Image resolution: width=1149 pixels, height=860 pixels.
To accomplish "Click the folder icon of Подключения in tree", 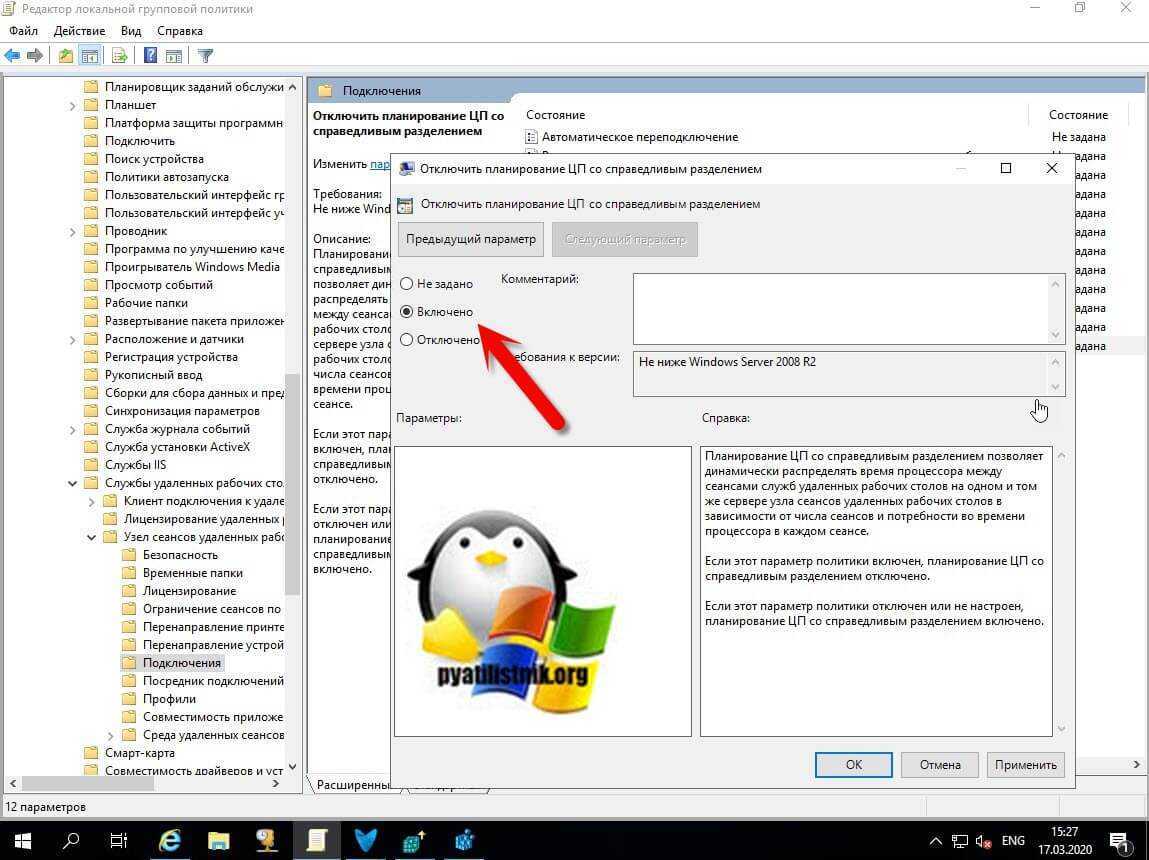I will (129, 663).
